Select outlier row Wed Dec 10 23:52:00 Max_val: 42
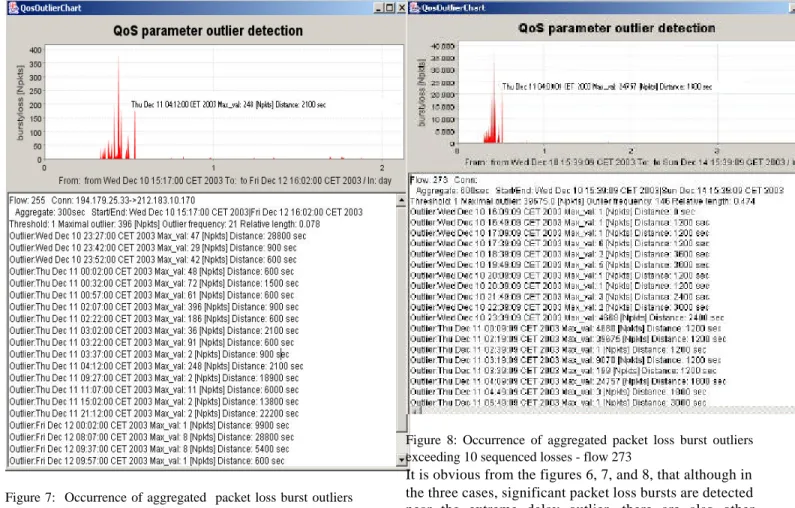Screen dimensions: 795x508 153,260
